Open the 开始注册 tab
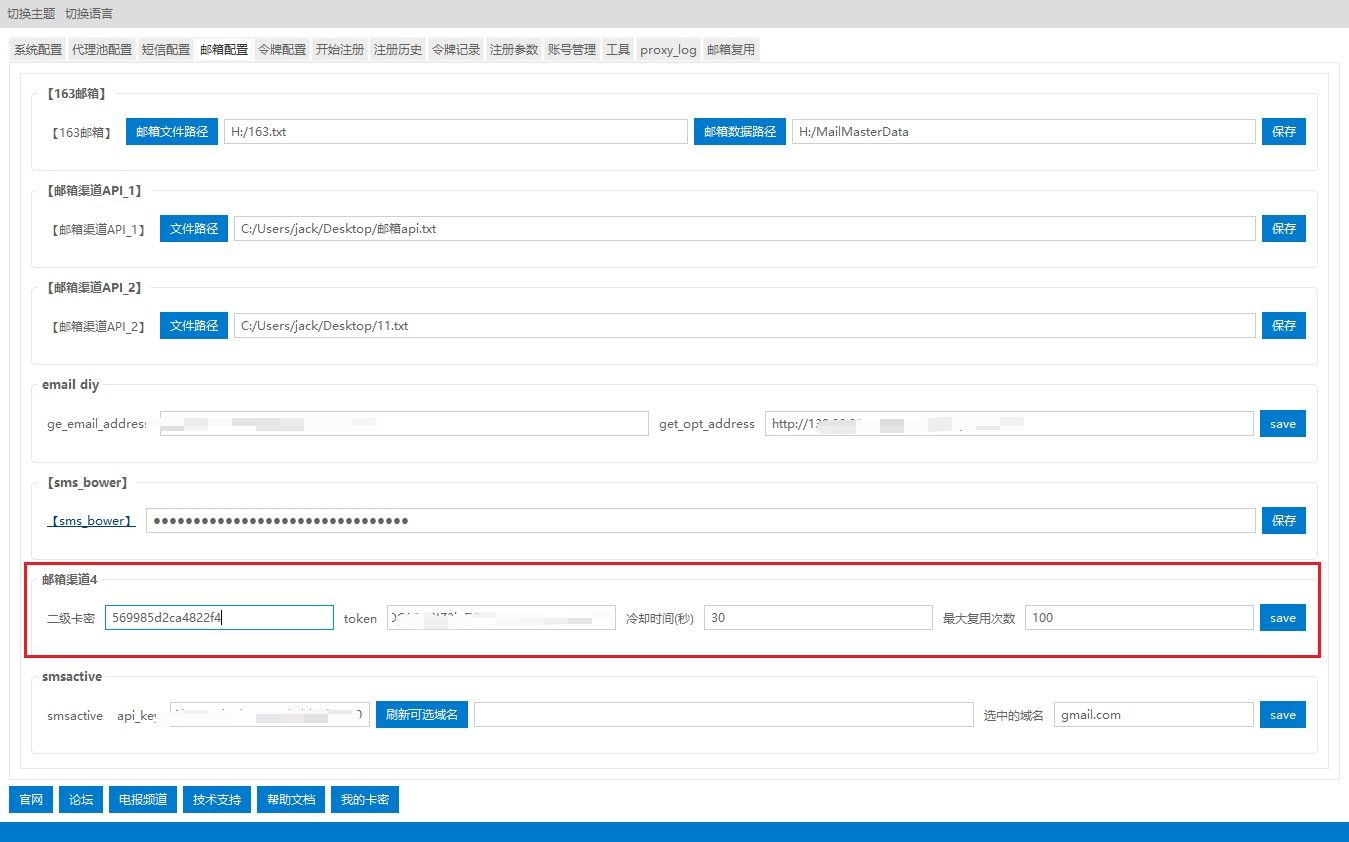 [340, 50]
